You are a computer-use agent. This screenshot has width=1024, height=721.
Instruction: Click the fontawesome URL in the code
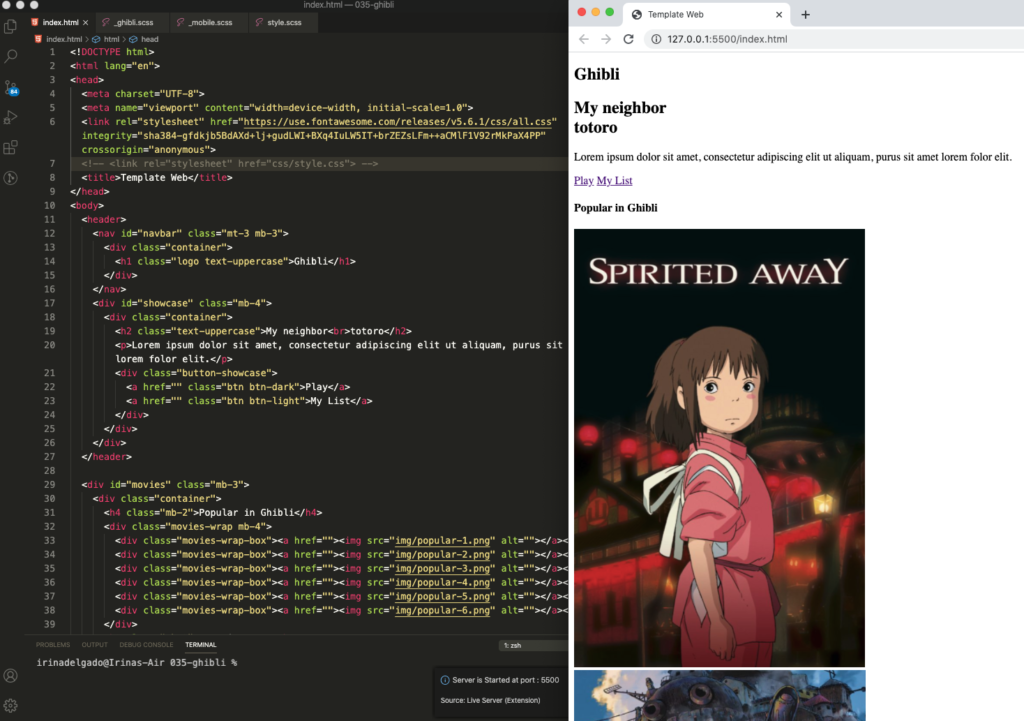click(398, 121)
